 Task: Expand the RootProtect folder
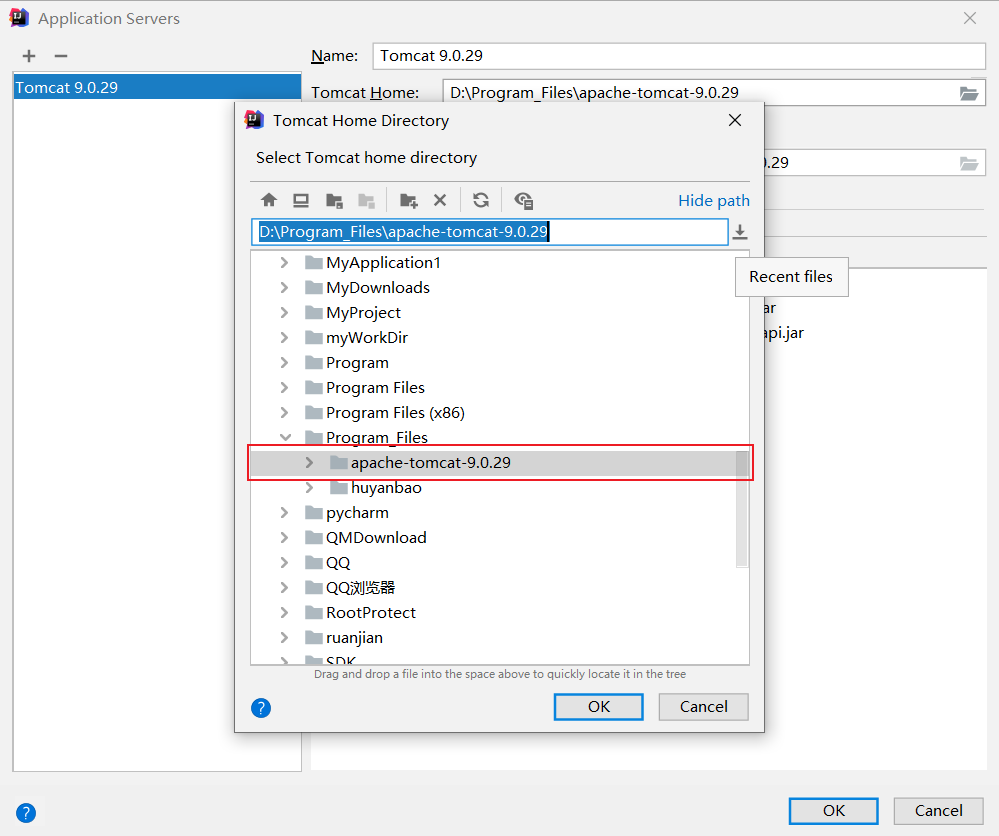coord(284,612)
